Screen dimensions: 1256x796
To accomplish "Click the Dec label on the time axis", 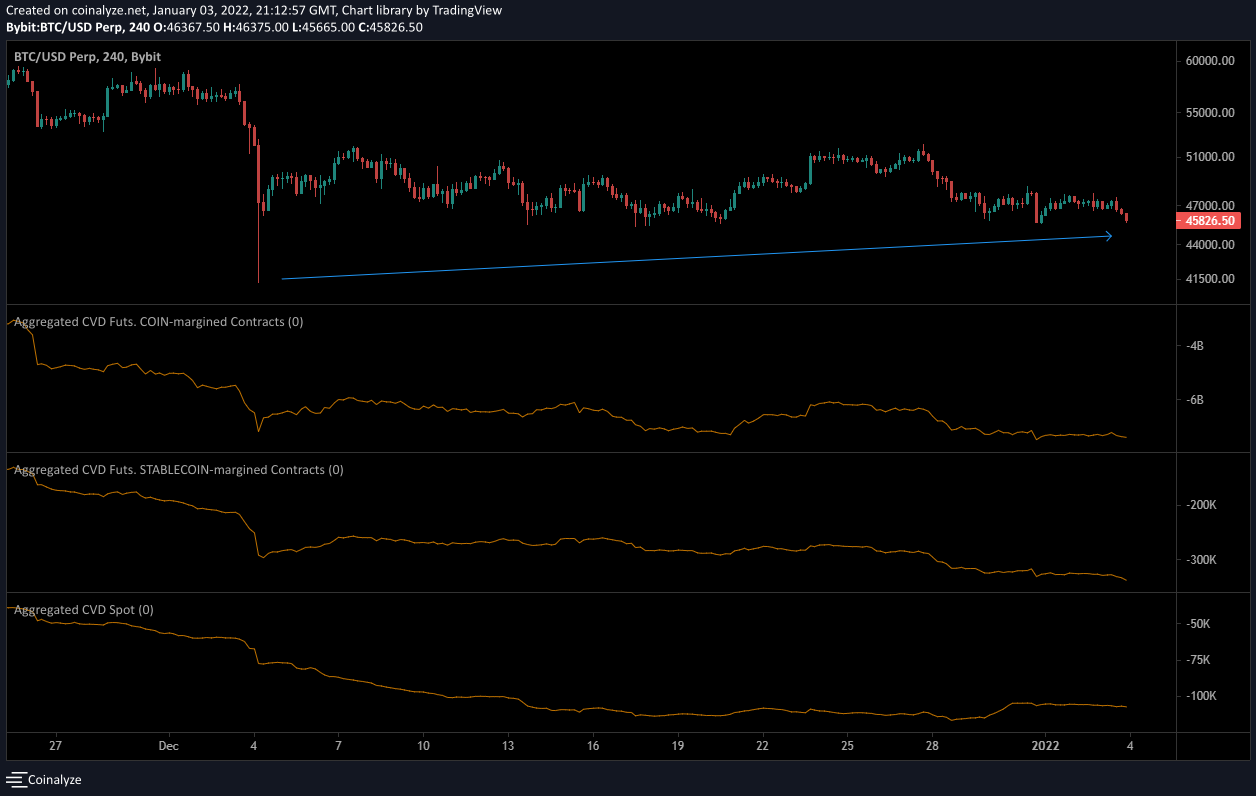I will click(168, 746).
